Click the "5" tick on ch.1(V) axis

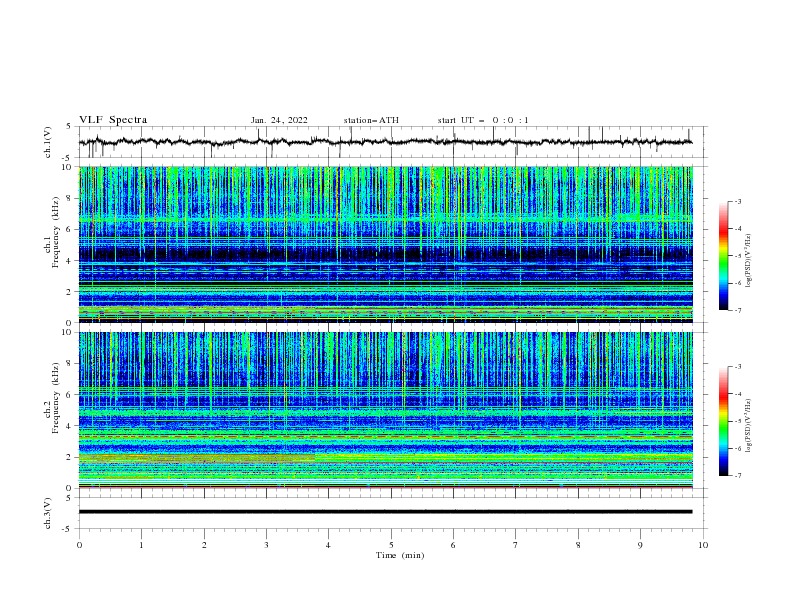coord(69,127)
